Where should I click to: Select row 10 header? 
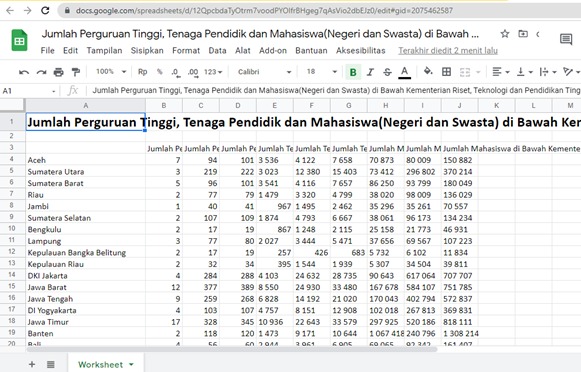coord(12,229)
